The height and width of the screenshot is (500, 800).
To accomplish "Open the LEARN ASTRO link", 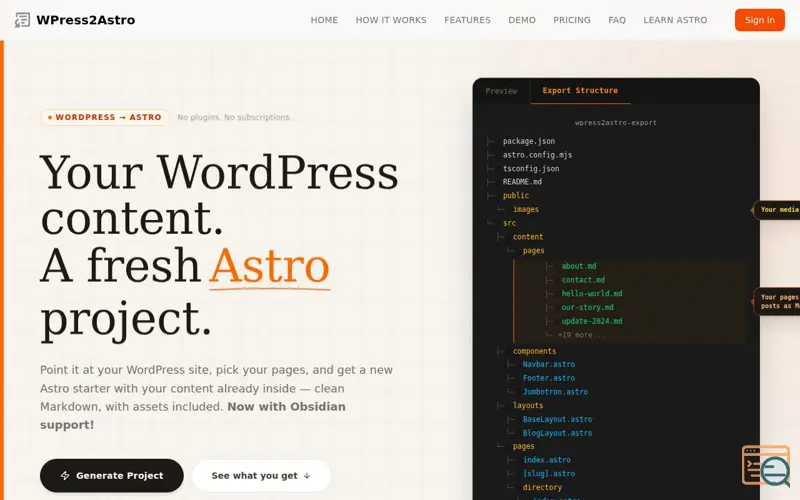I will [x=675, y=20].
